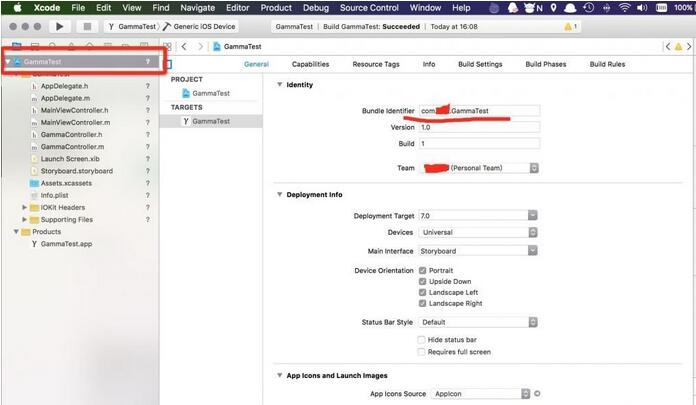Switch to the Resource Tags tab
Image resolution: width=696 pixels, height=405 pixels.
(x=376, y=64)
